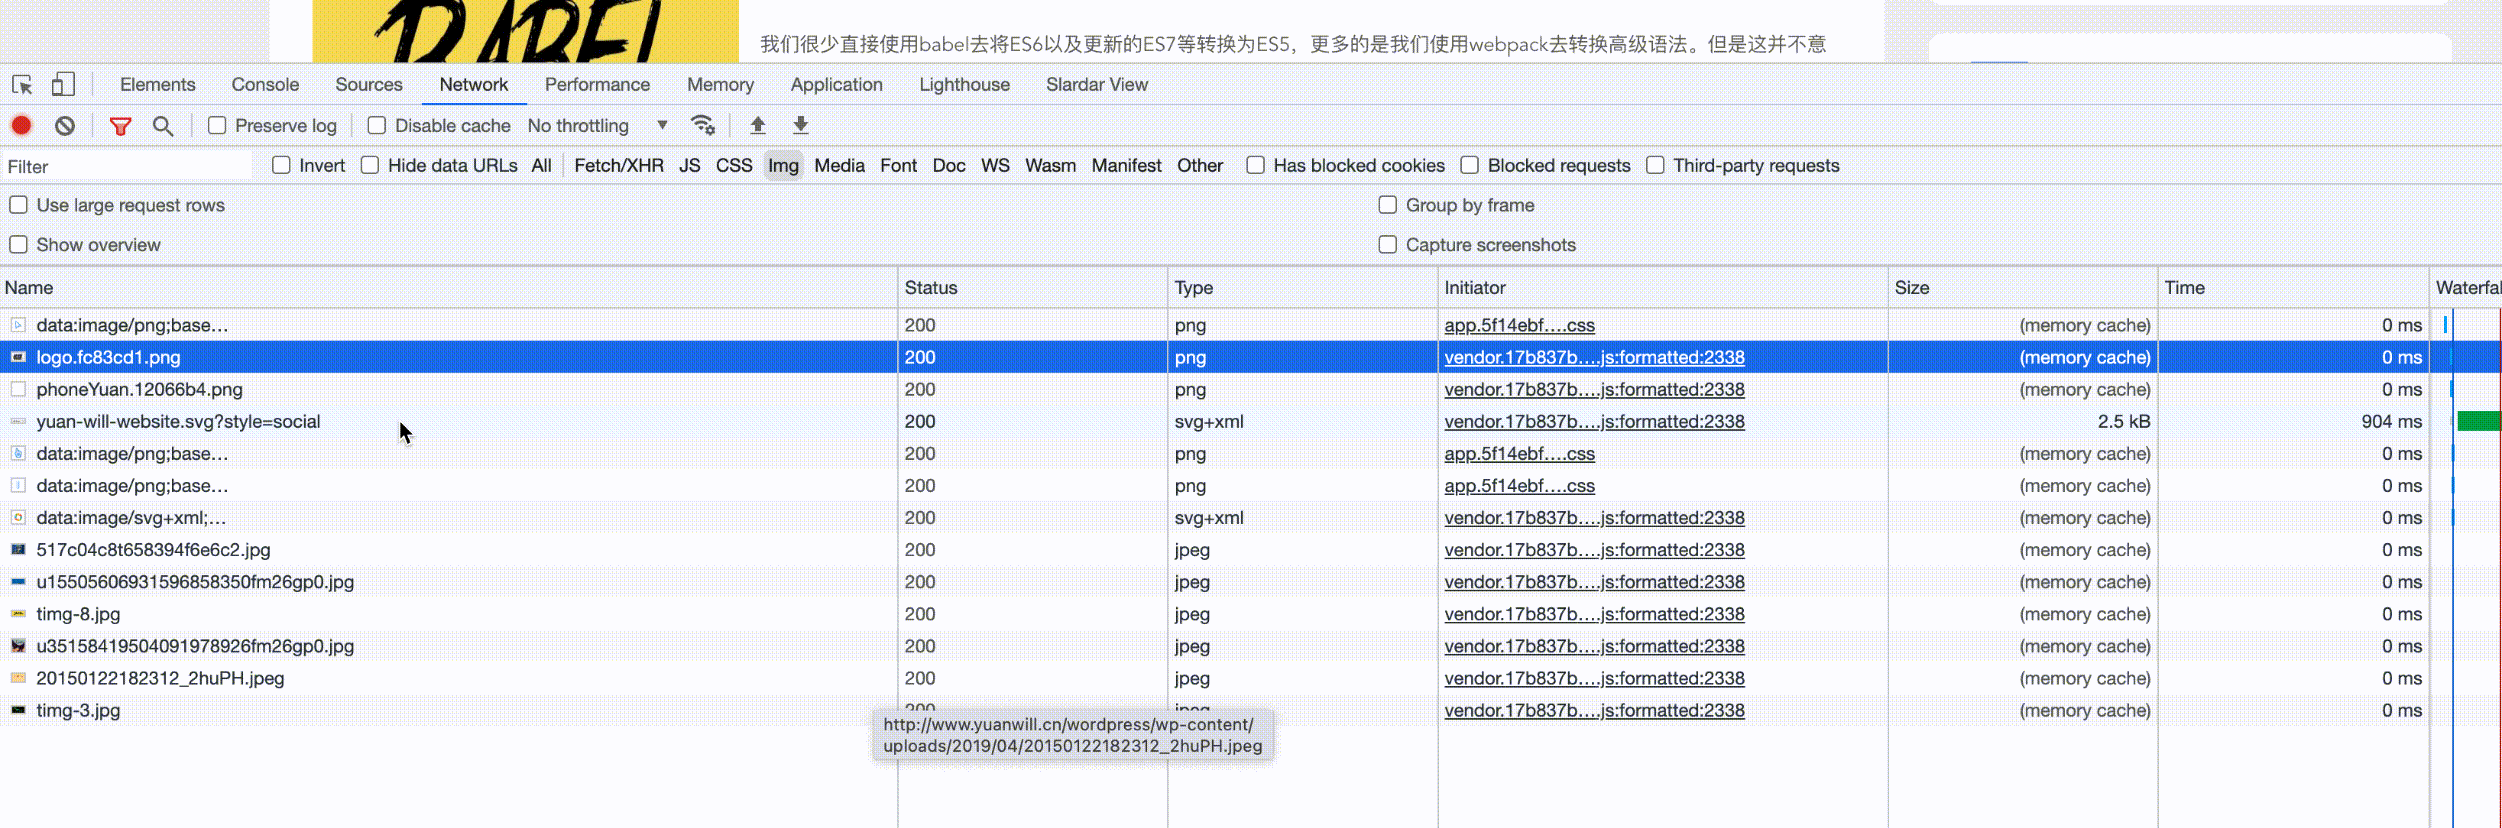Sort by the Size column header
The image size is (2502, 828).
click(2023, 288)
